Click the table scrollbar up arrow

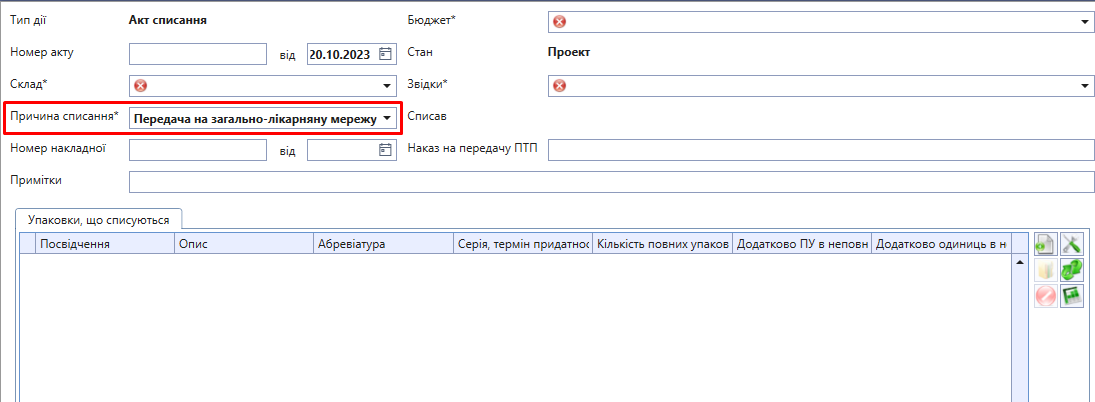point(1019,262)
